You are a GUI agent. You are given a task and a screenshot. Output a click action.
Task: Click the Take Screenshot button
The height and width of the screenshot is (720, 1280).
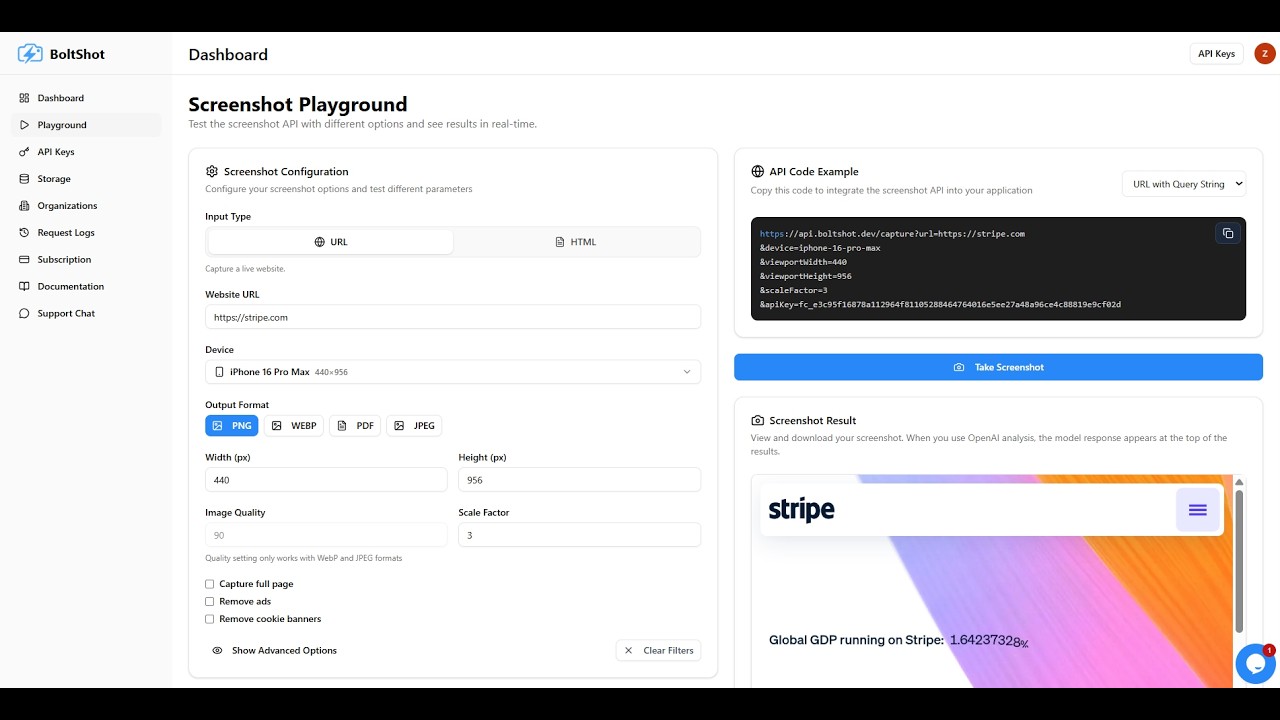pos(998,367)
